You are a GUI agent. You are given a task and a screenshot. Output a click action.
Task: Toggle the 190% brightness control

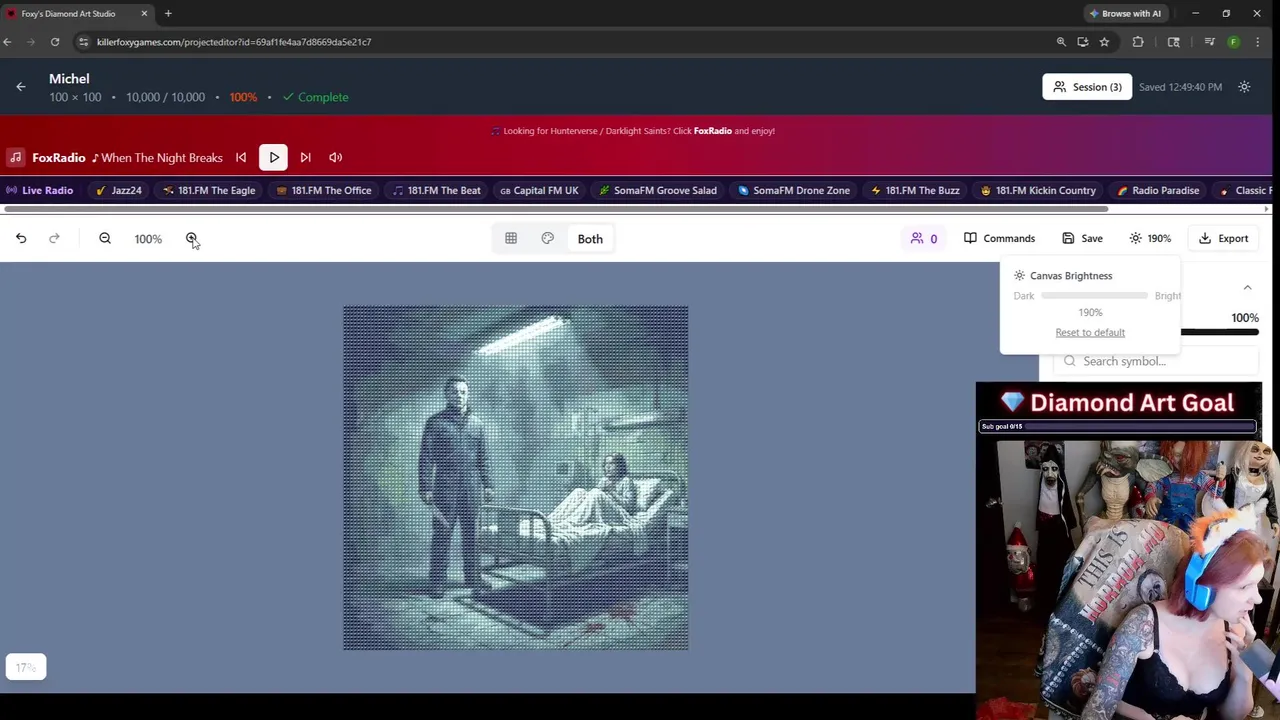(x=1150, y=238)
